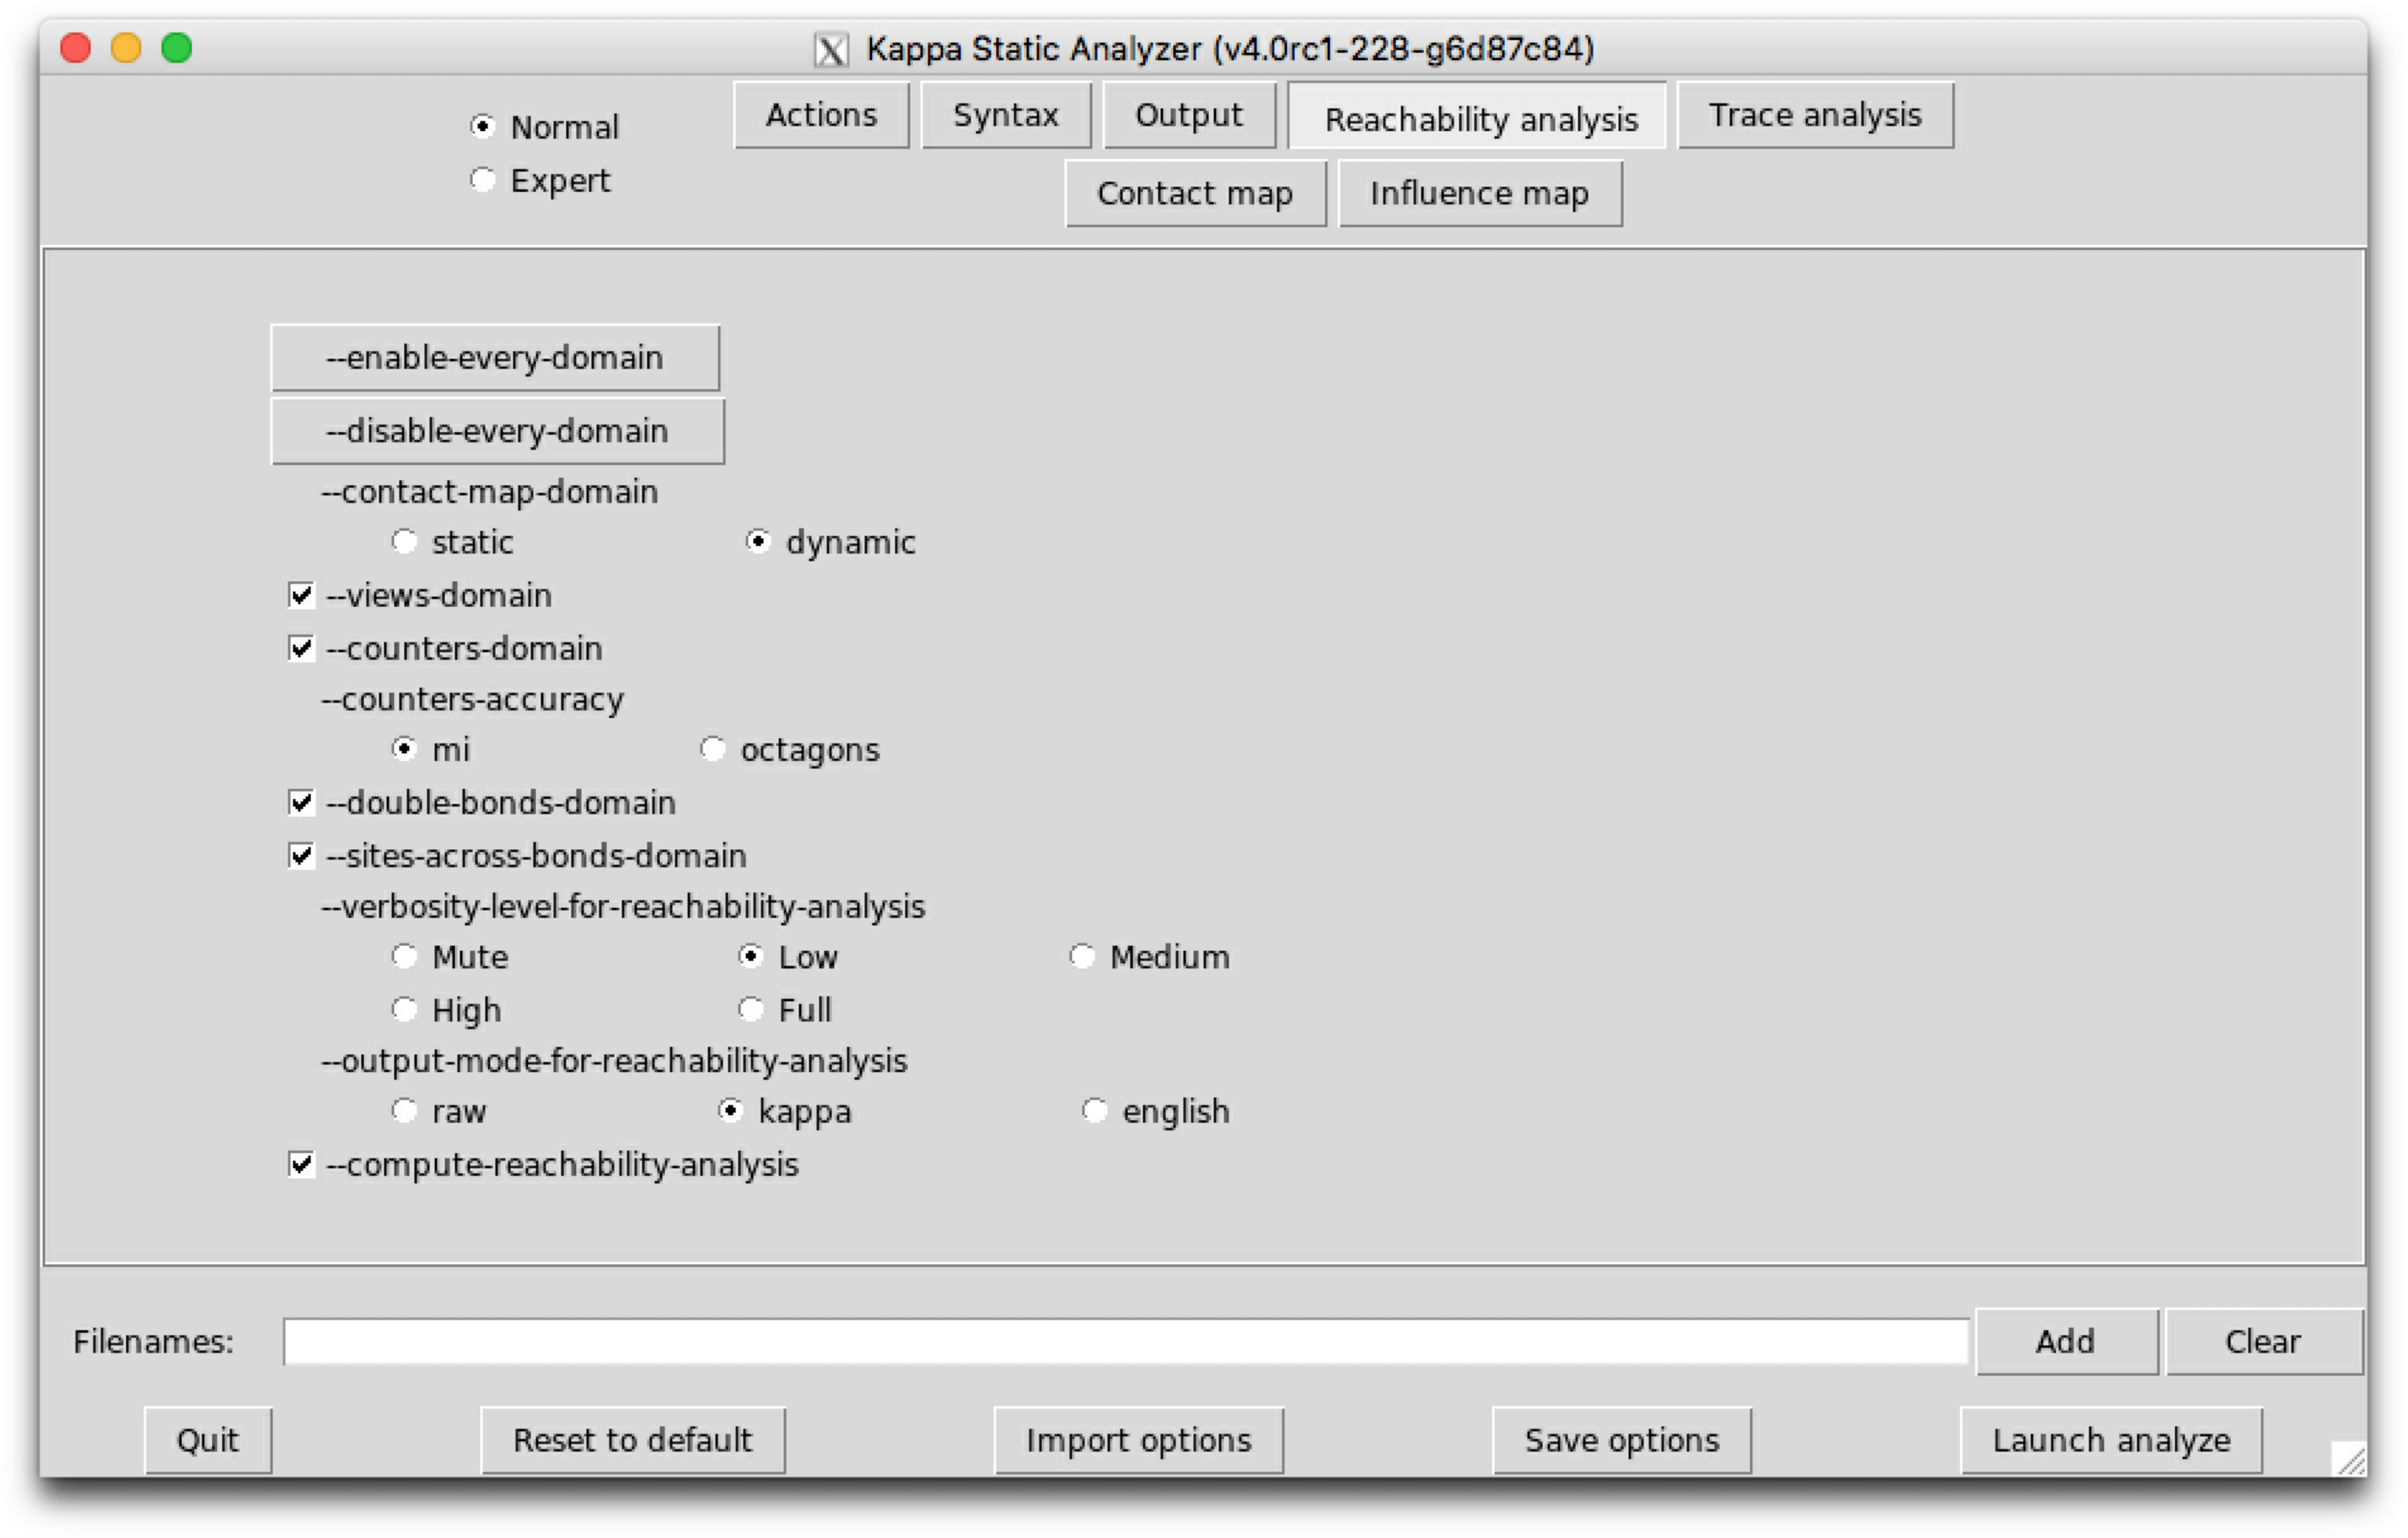Click the window resize grip corner

pos(2350,1459)
